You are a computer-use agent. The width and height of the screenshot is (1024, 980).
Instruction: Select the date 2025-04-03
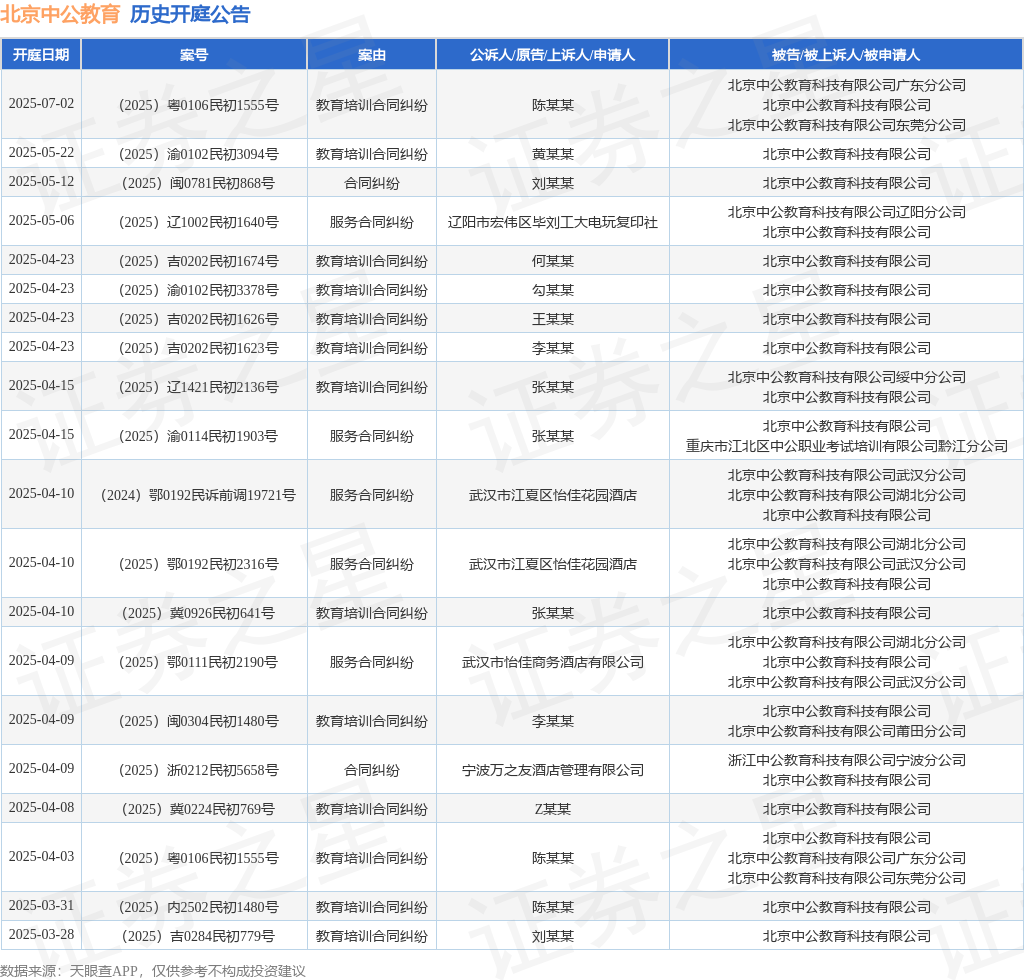41,857
